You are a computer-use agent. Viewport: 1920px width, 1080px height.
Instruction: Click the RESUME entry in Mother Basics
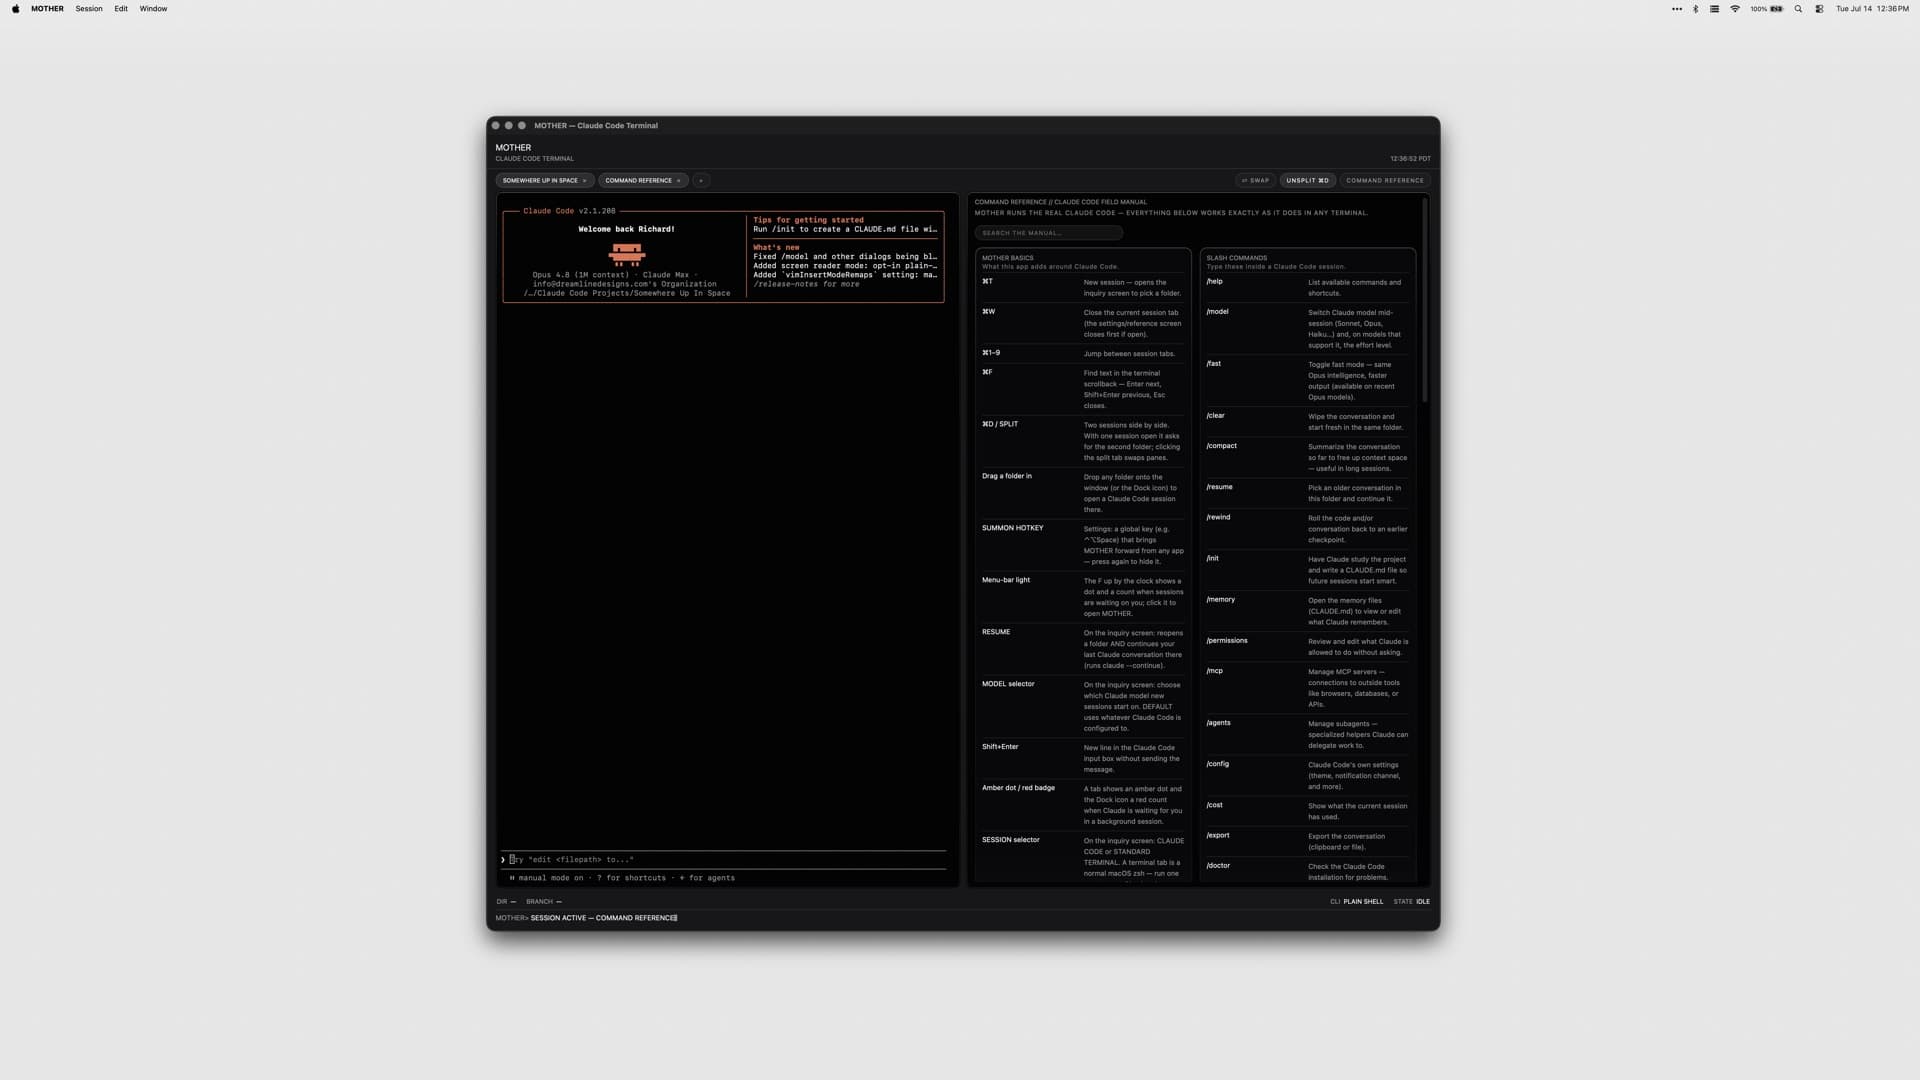click(1083, 649)
